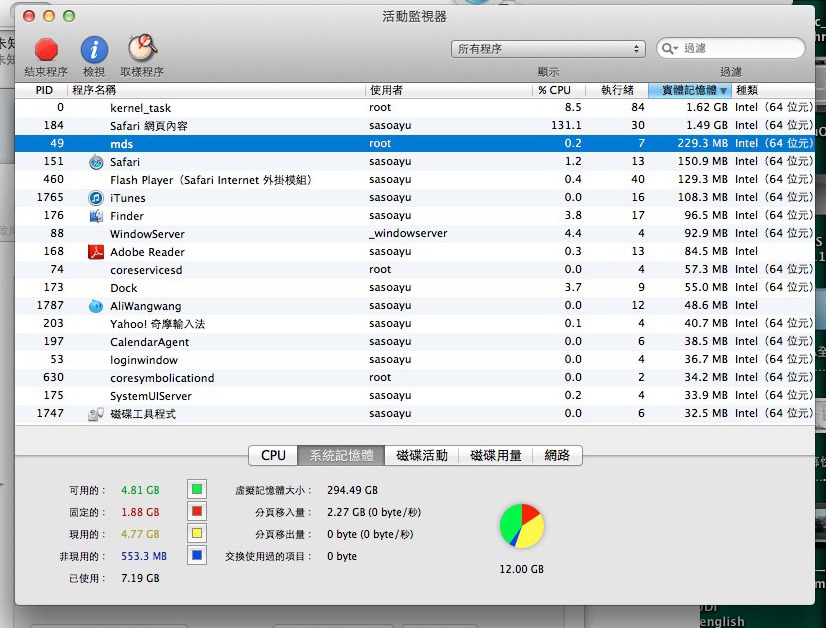
Task: Select the kernel_task process row
Action: (x=415, y=107)
